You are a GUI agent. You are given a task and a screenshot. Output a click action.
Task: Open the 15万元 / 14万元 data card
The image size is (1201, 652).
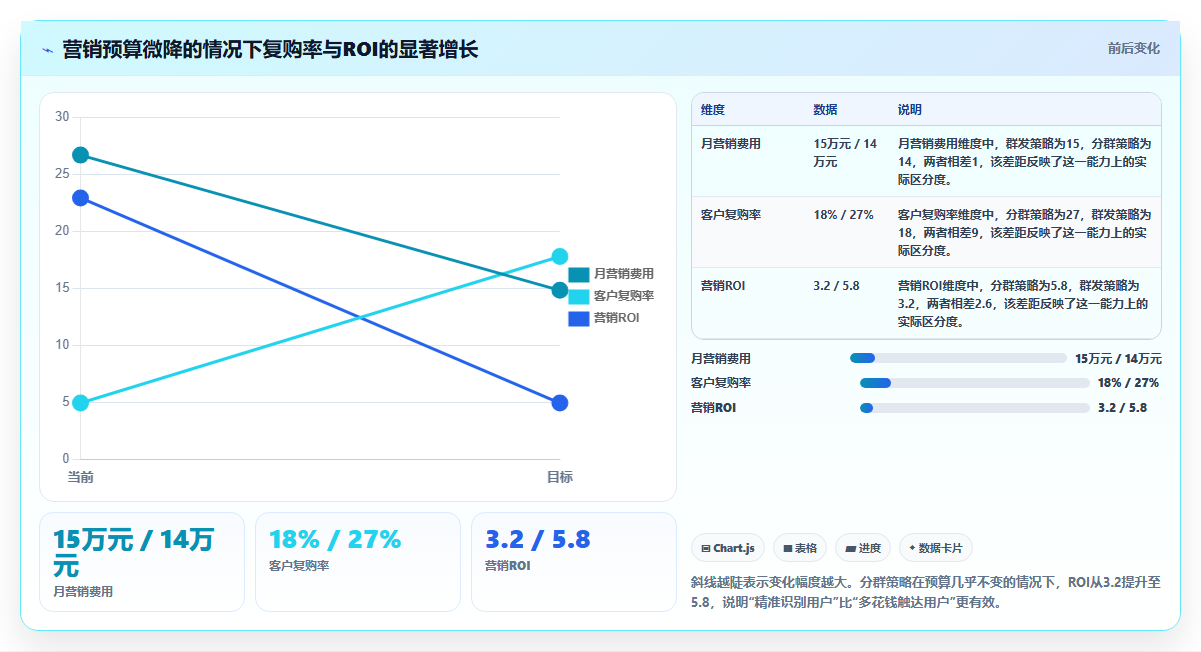[x=142, y=562]
